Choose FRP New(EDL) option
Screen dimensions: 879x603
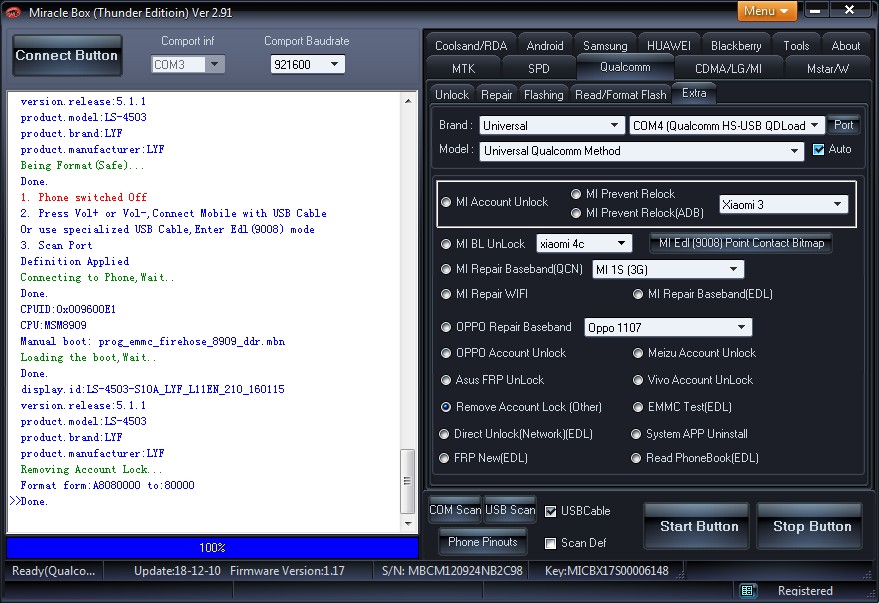pyautogui.click(x=444, y=458)
